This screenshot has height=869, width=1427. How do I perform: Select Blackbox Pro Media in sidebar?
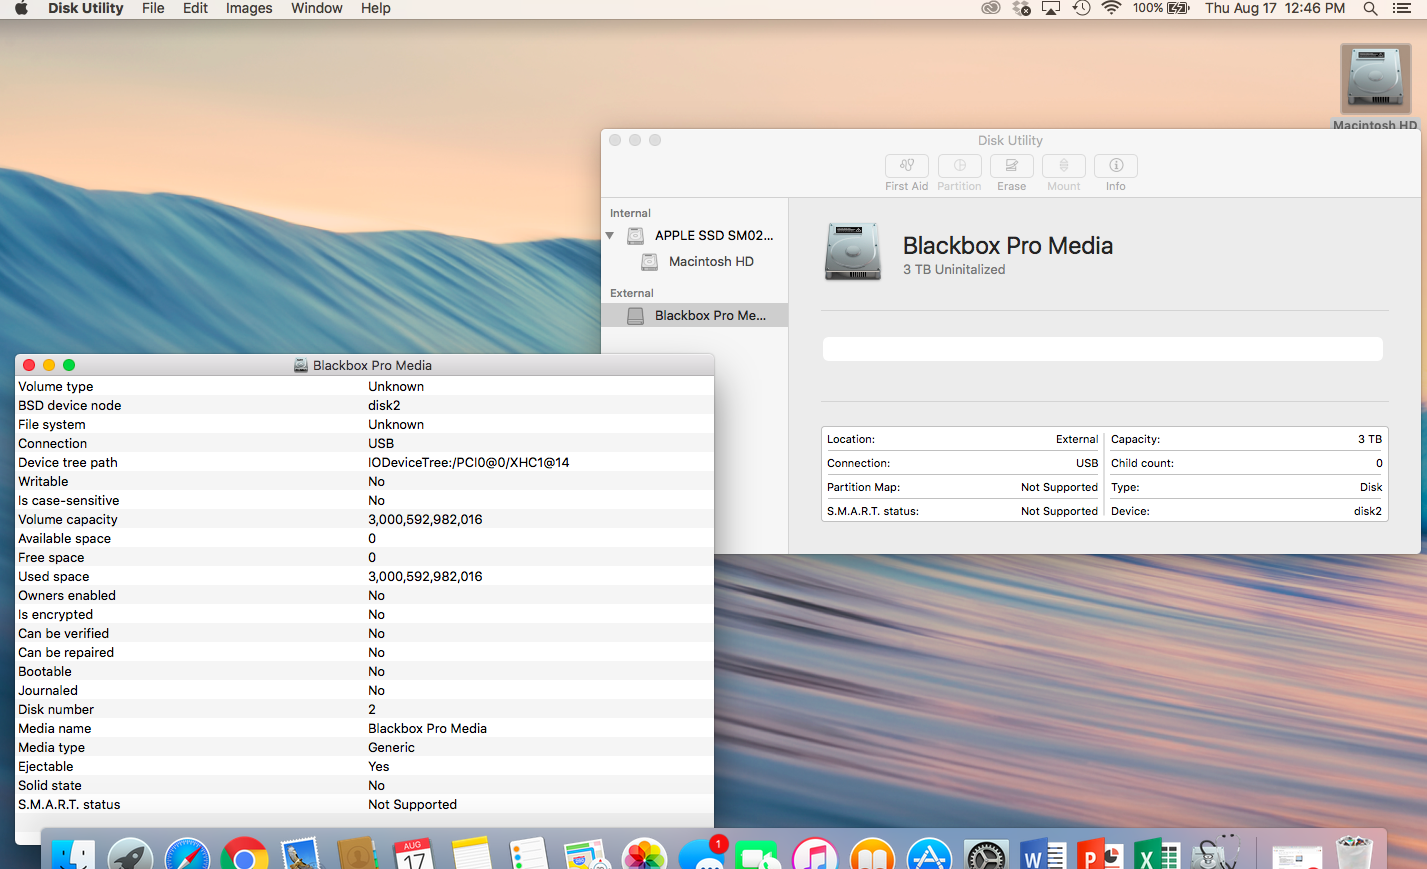click(695, 315)
